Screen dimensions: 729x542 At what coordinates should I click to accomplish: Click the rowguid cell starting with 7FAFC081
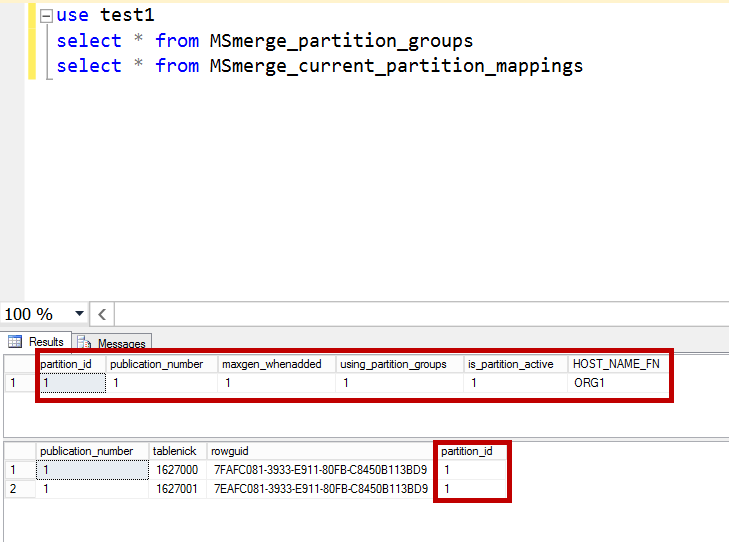coord(320,470)
